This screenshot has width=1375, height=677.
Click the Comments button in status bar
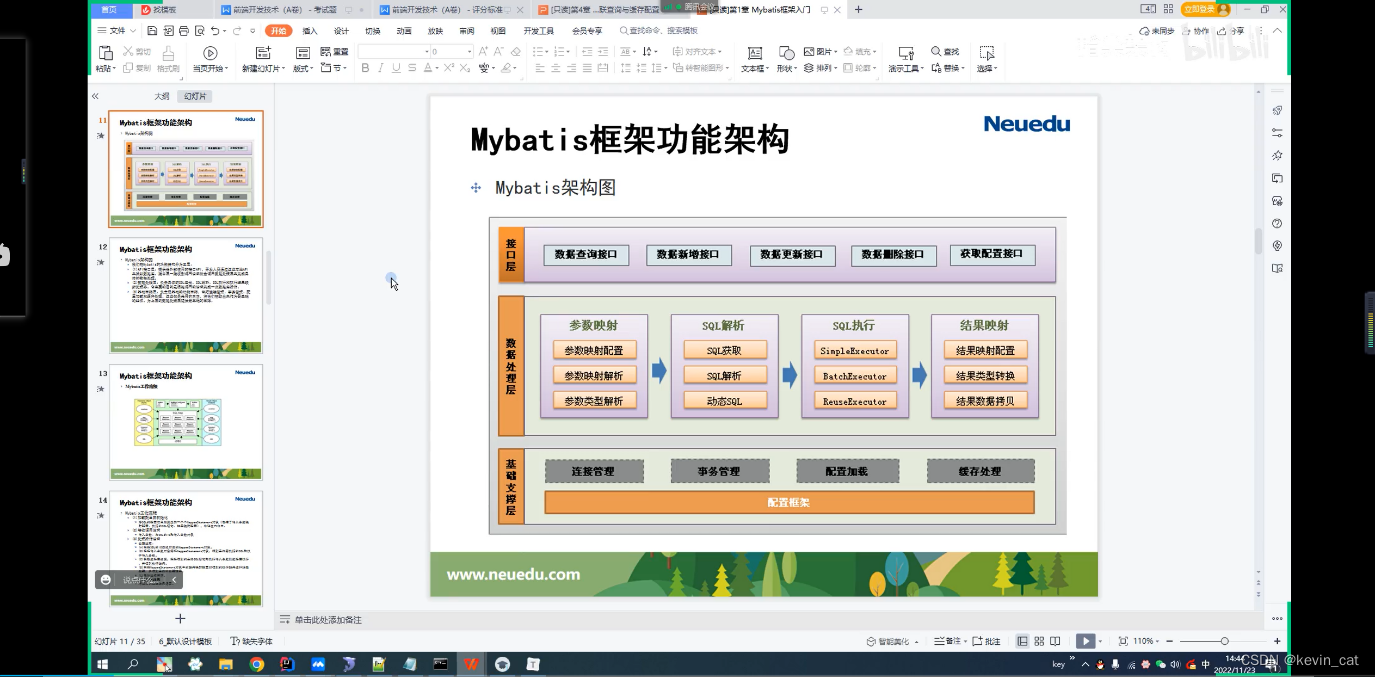(986, 641)
